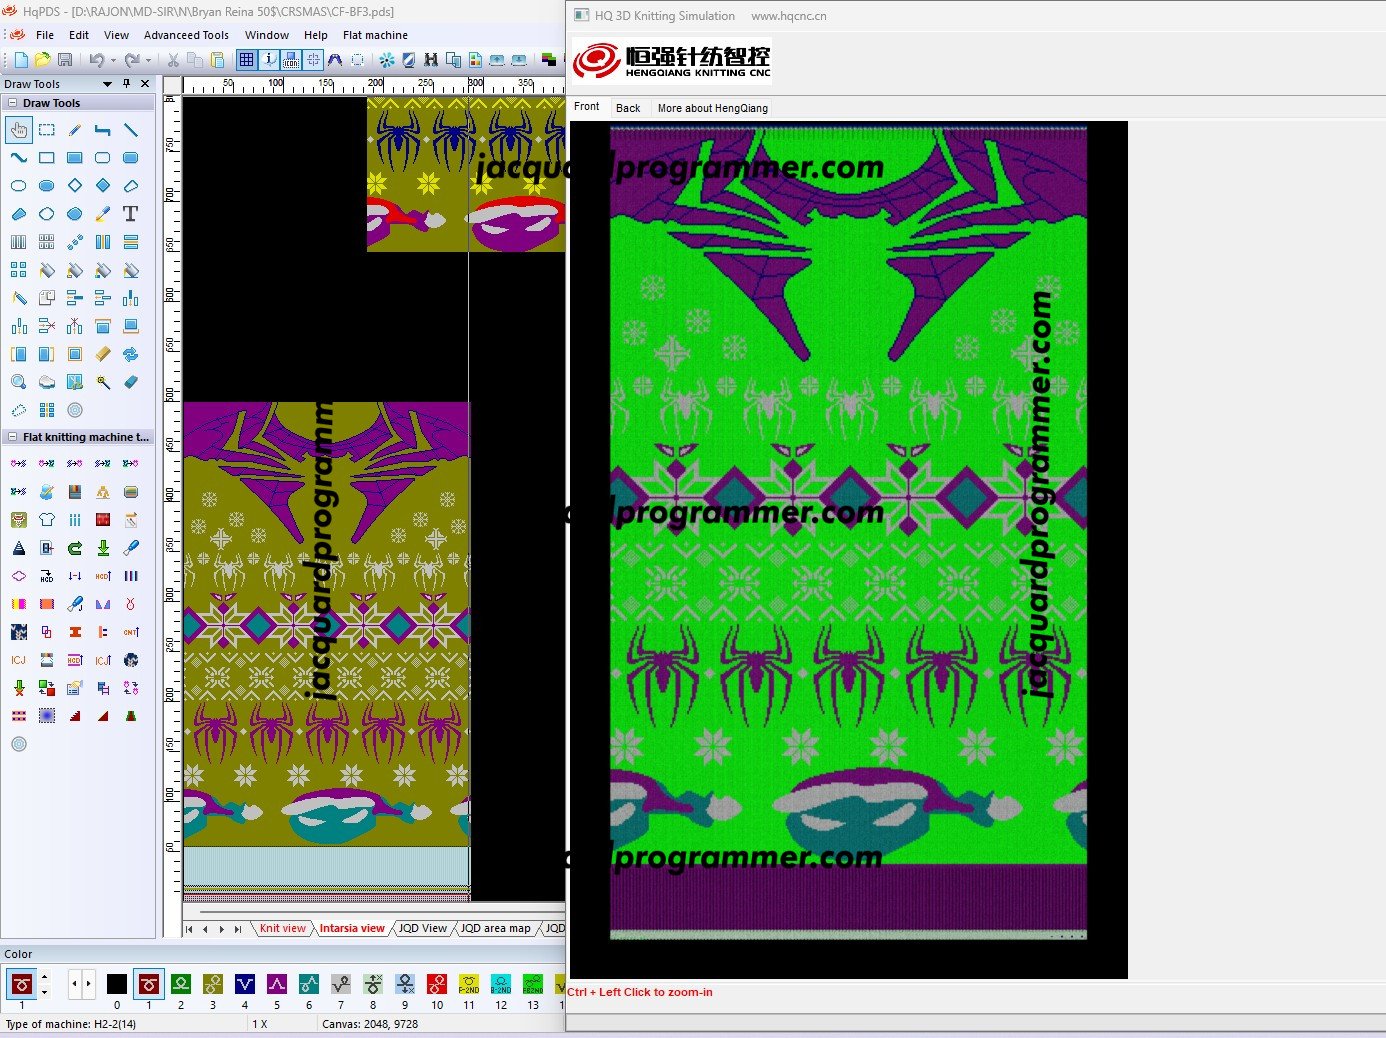Open the Advanceed Tools menu
The width and height of the screenshot is (1386, 1038).
[x=186, y=35]
